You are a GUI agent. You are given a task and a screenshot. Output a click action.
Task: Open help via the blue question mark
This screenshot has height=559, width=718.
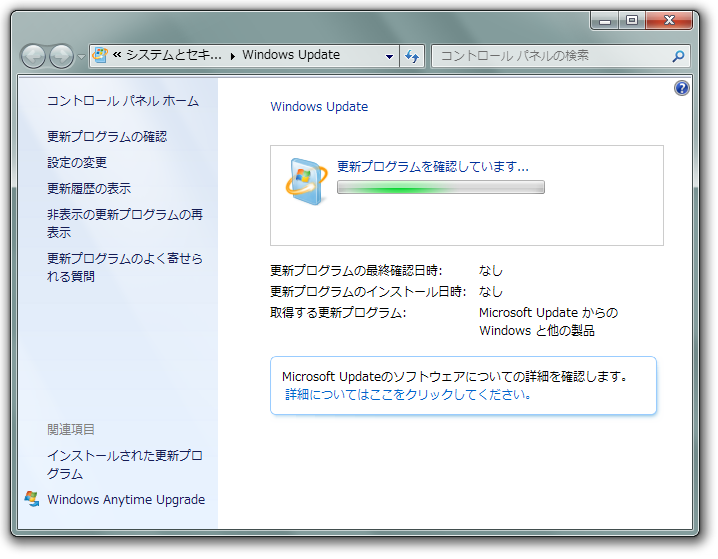pyautogui.click(x=681, y=88)
